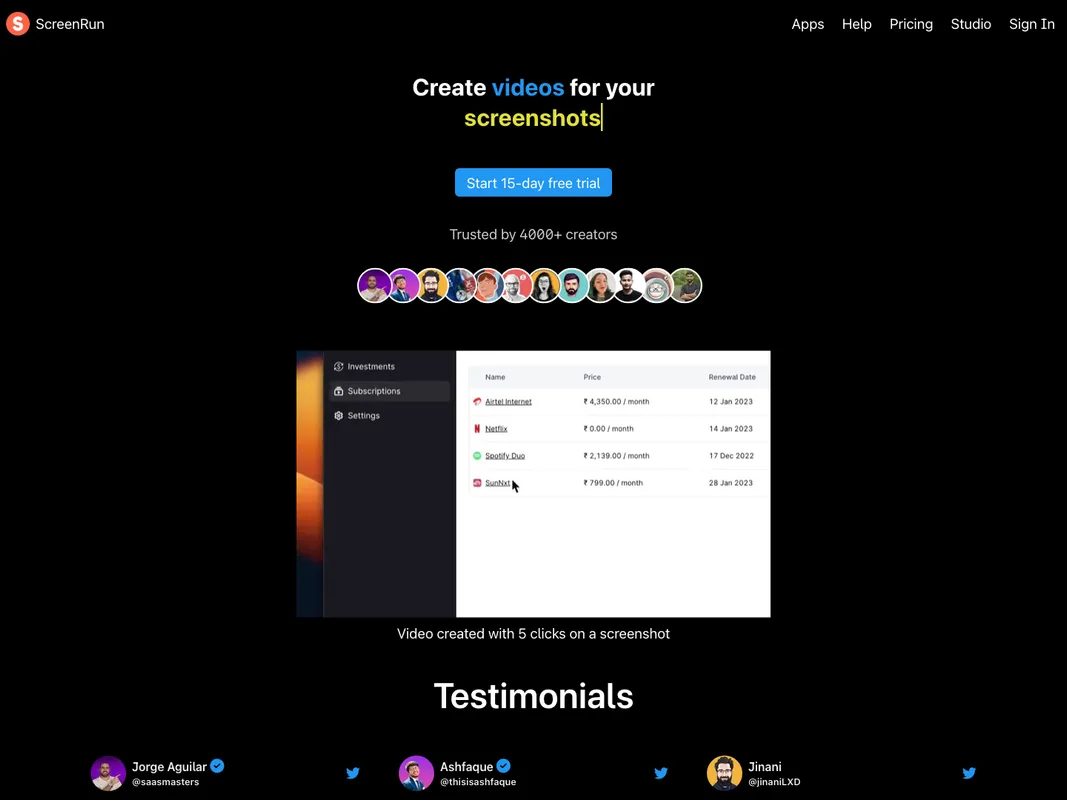Start the 15-day free trial

(x=533, y=182)
